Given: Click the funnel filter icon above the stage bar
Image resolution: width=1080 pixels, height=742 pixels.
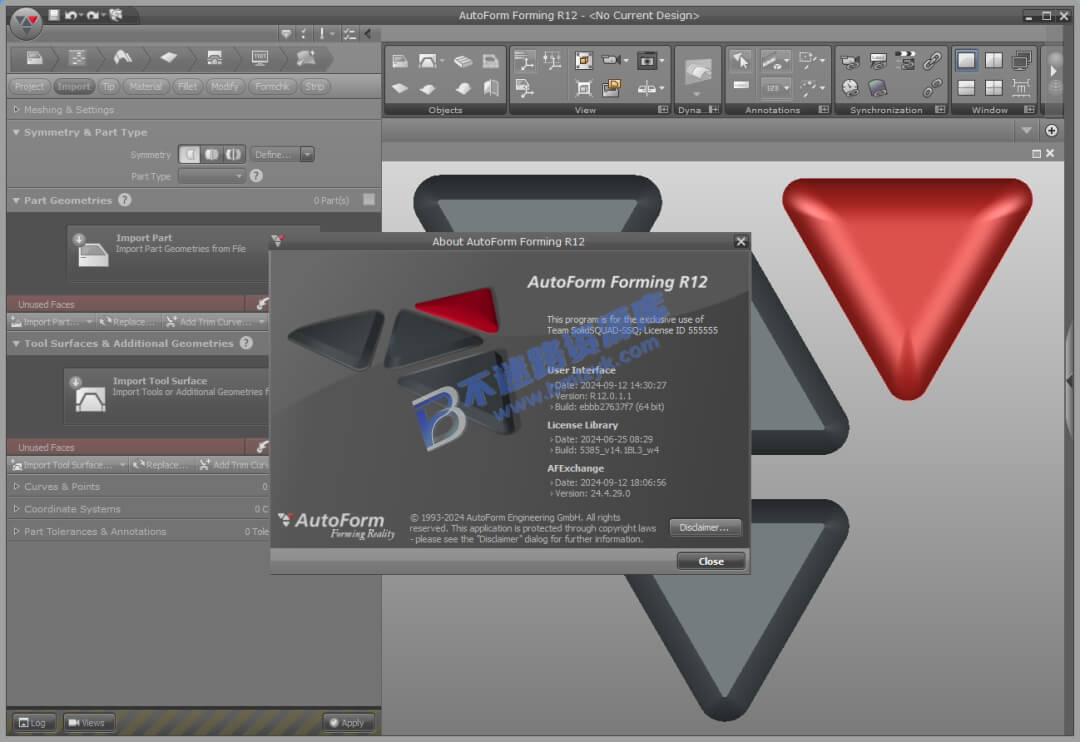Looking at the screenshot, I should pos(286,33).
